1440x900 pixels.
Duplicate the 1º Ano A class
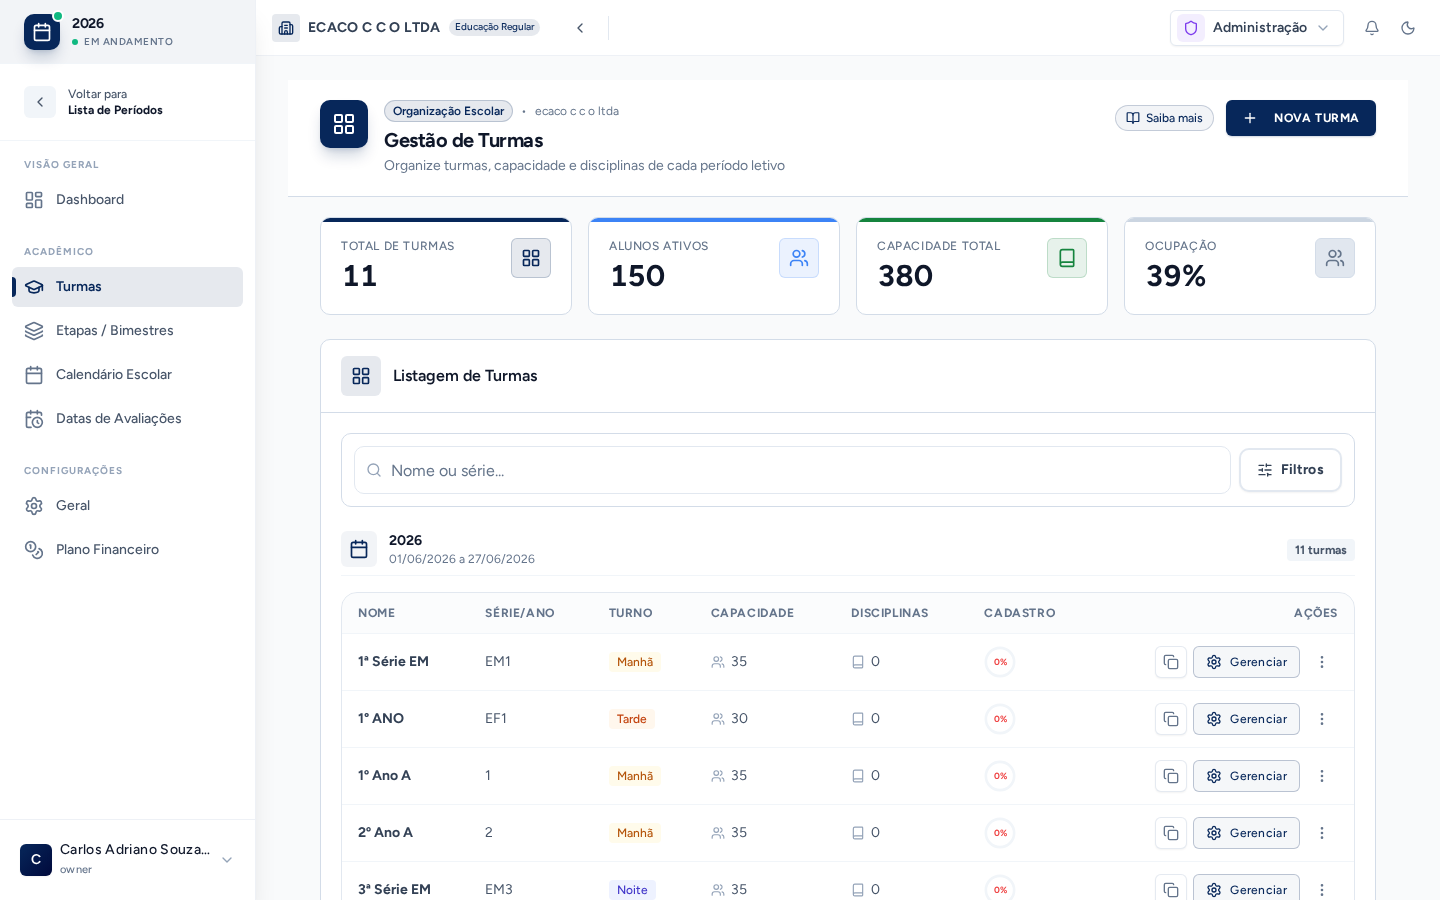click(x=1171, y=776)
